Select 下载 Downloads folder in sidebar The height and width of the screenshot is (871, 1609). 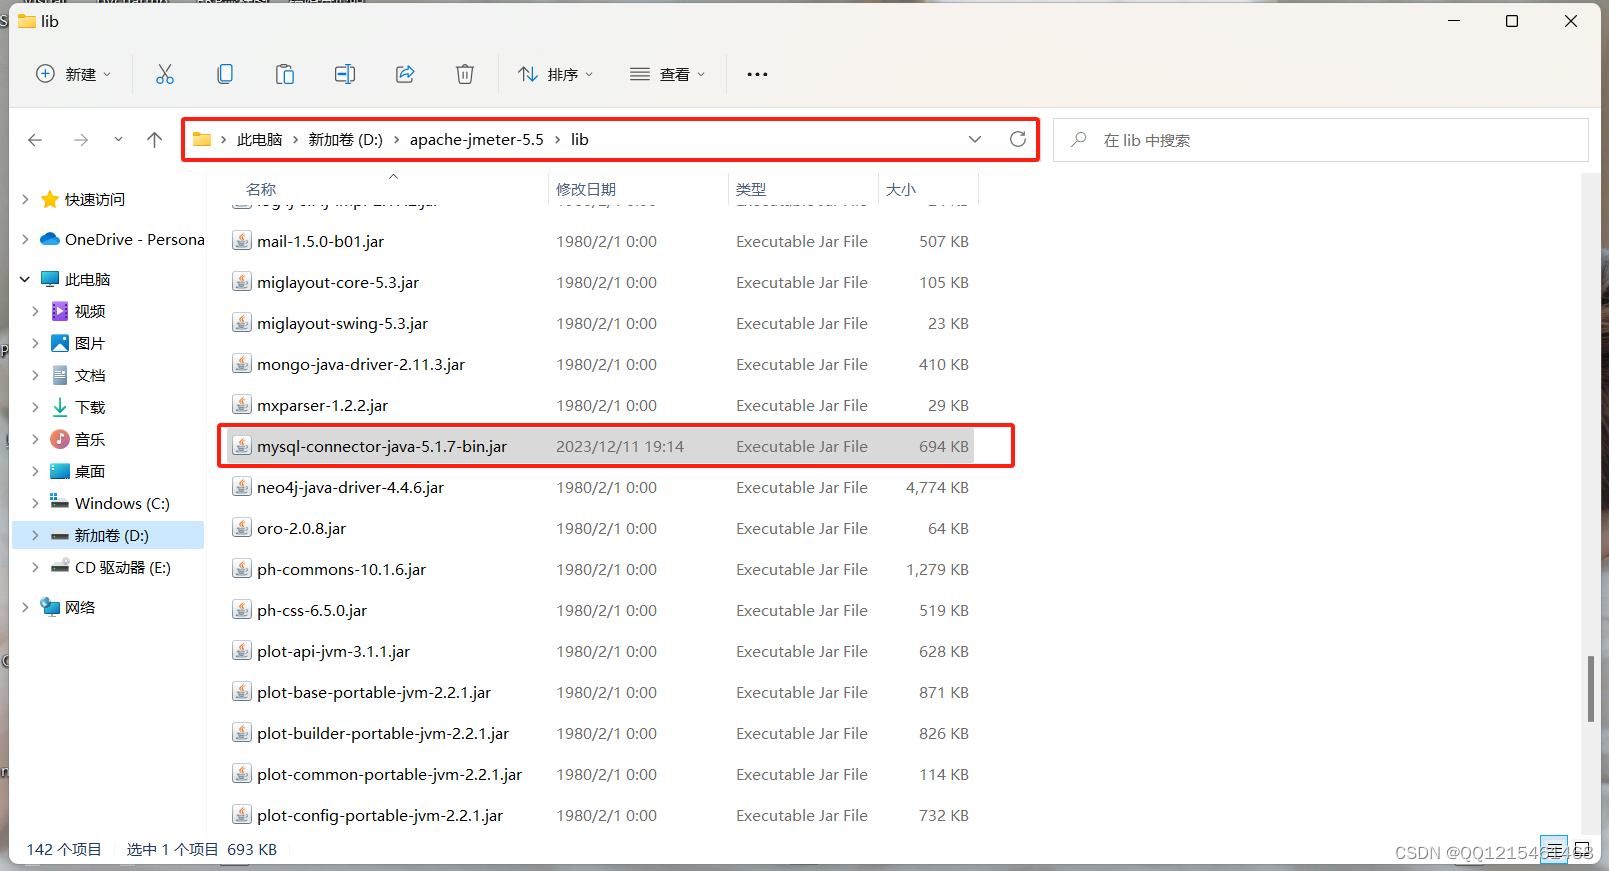pyautogui.click(x=78, y=407)
